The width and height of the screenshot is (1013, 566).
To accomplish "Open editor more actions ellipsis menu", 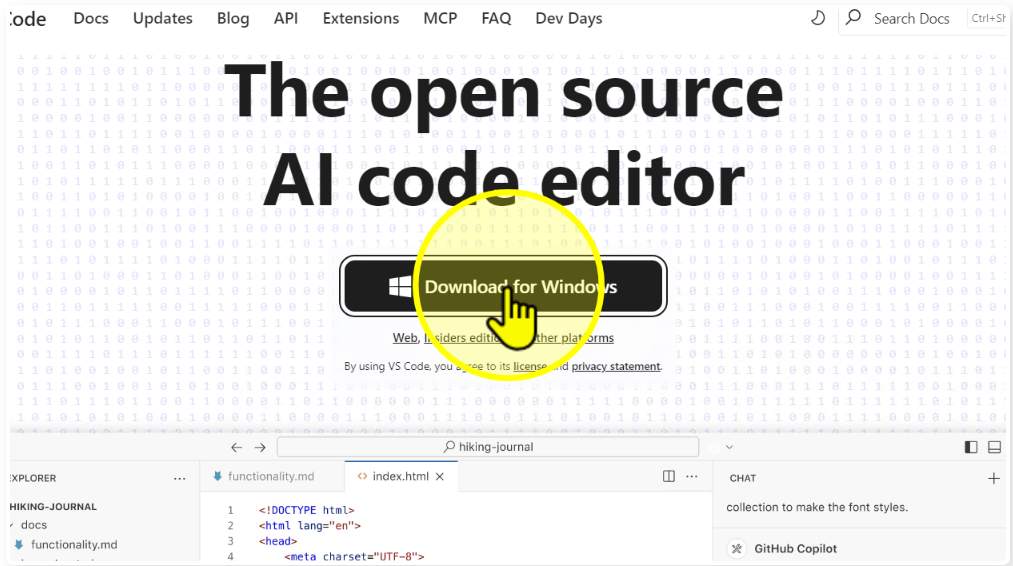I will [693, 477].
